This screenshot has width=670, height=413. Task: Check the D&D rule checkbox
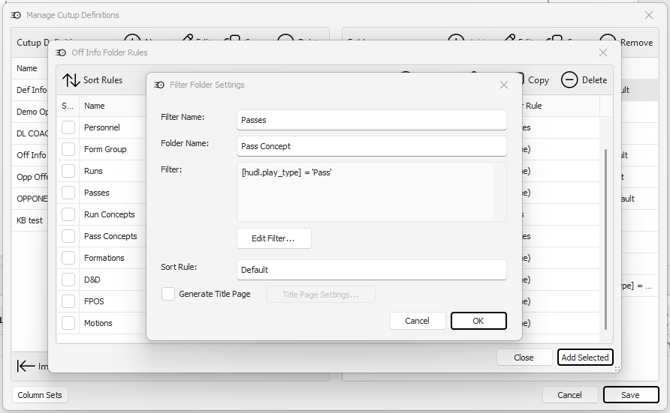(68, 280)
